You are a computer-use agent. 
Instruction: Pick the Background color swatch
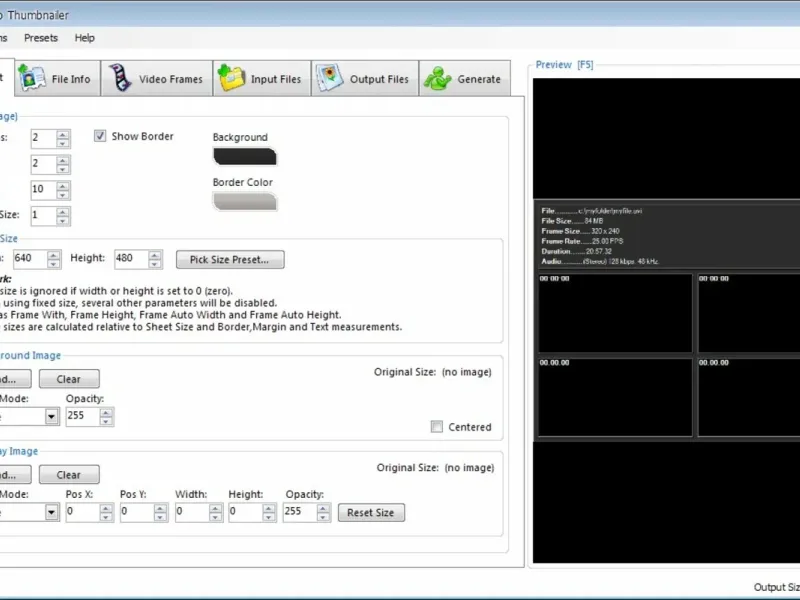click(245, 157)
